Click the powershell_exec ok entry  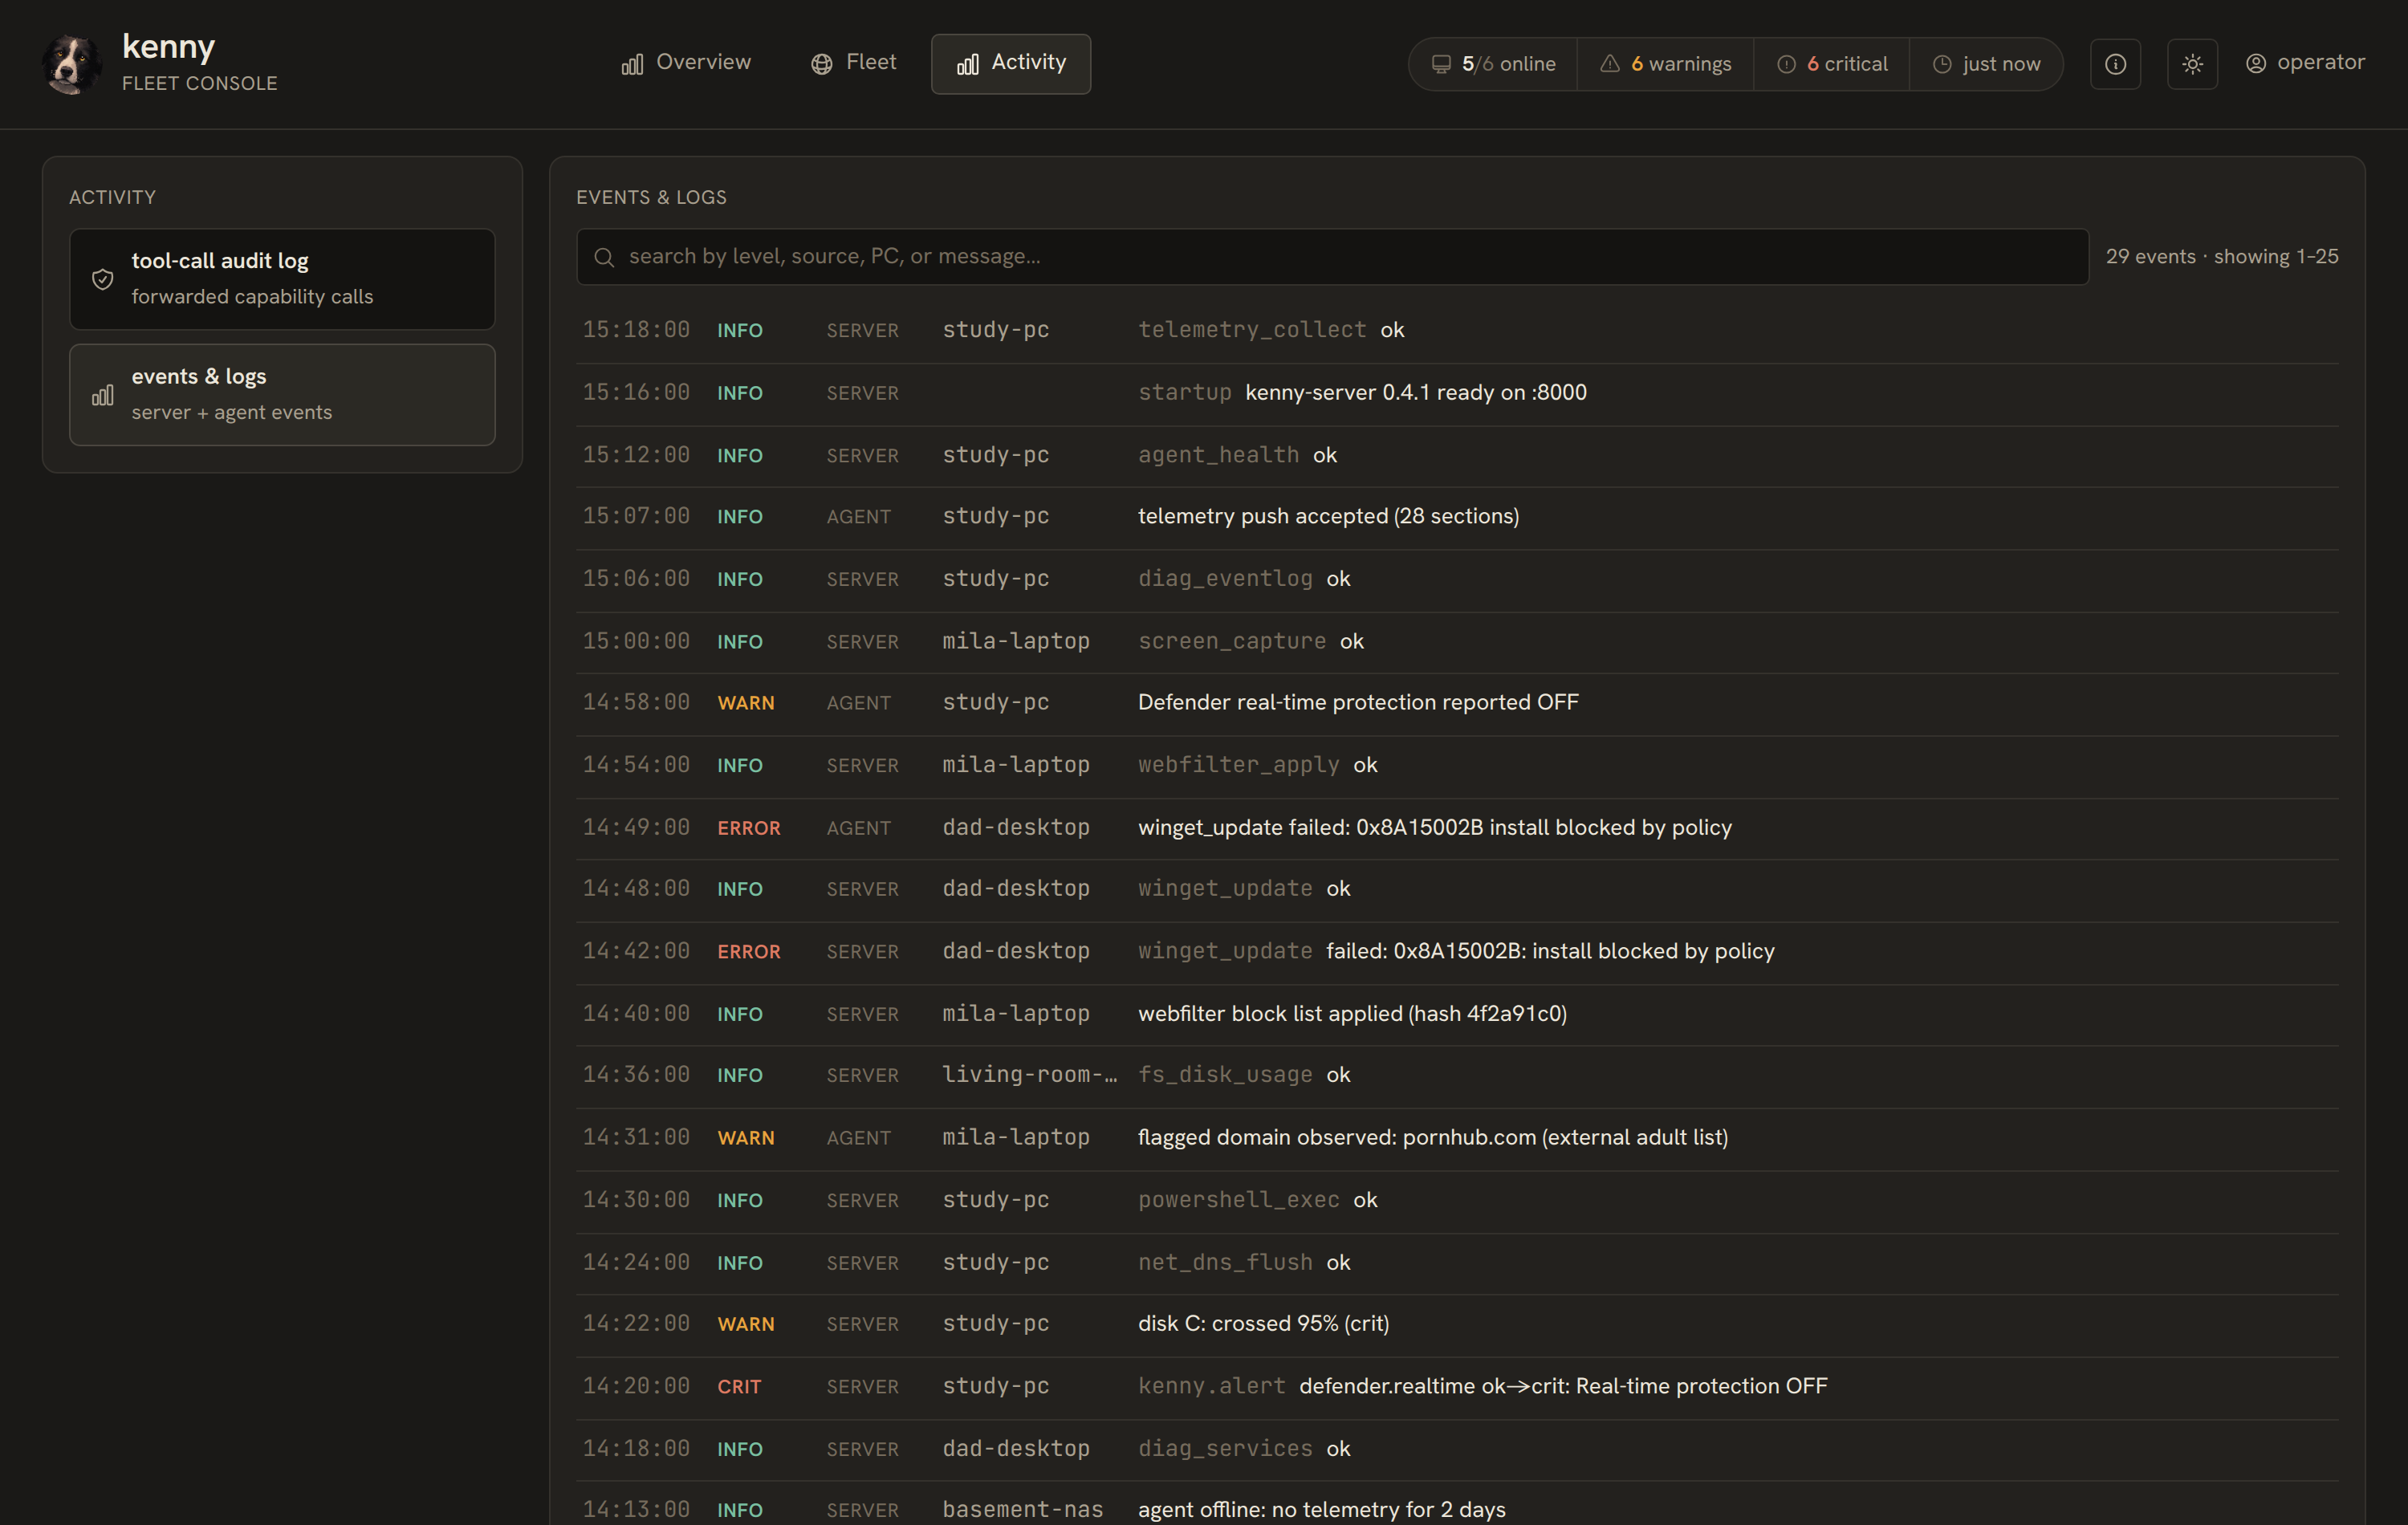[x=1257, y=1200]
